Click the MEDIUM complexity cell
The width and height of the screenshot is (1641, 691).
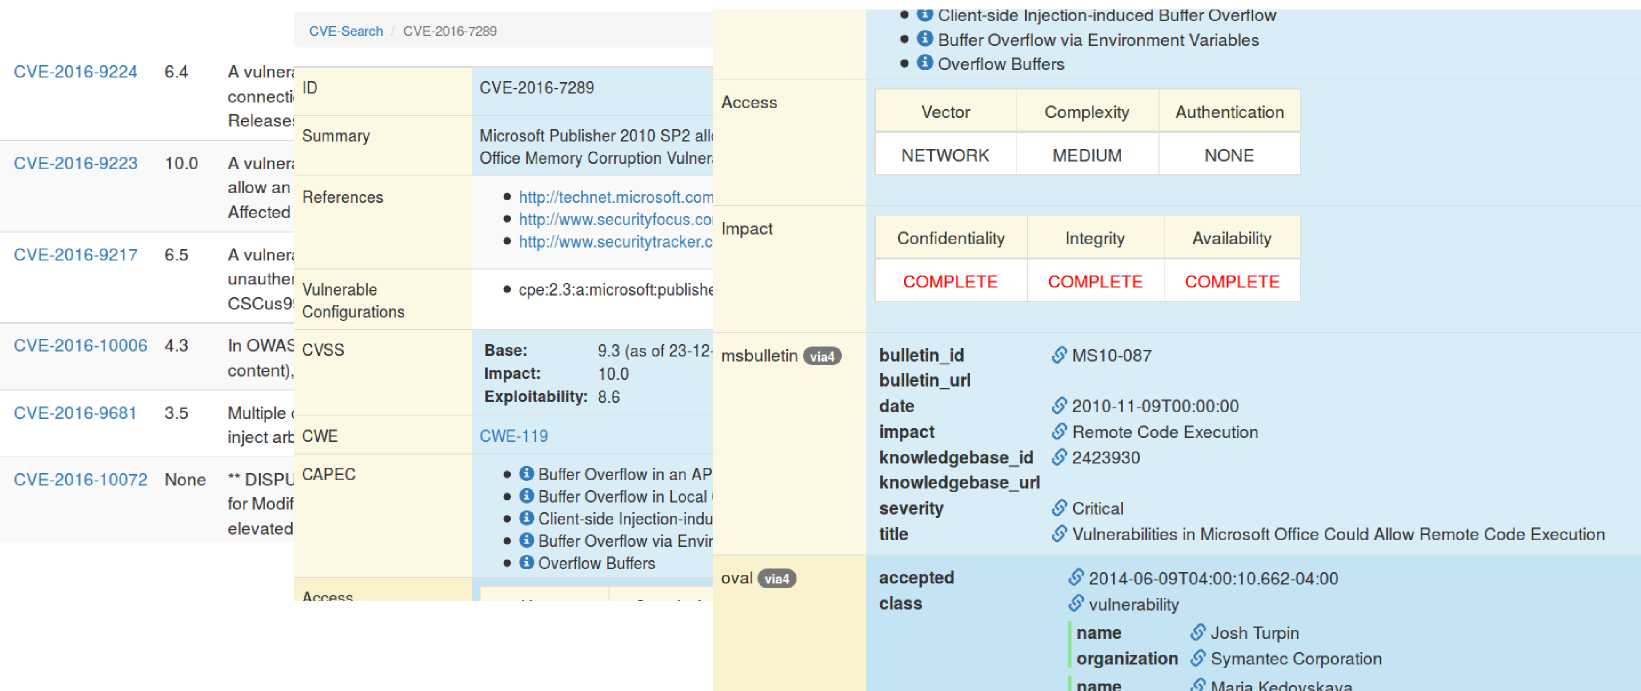point(1087,155)
